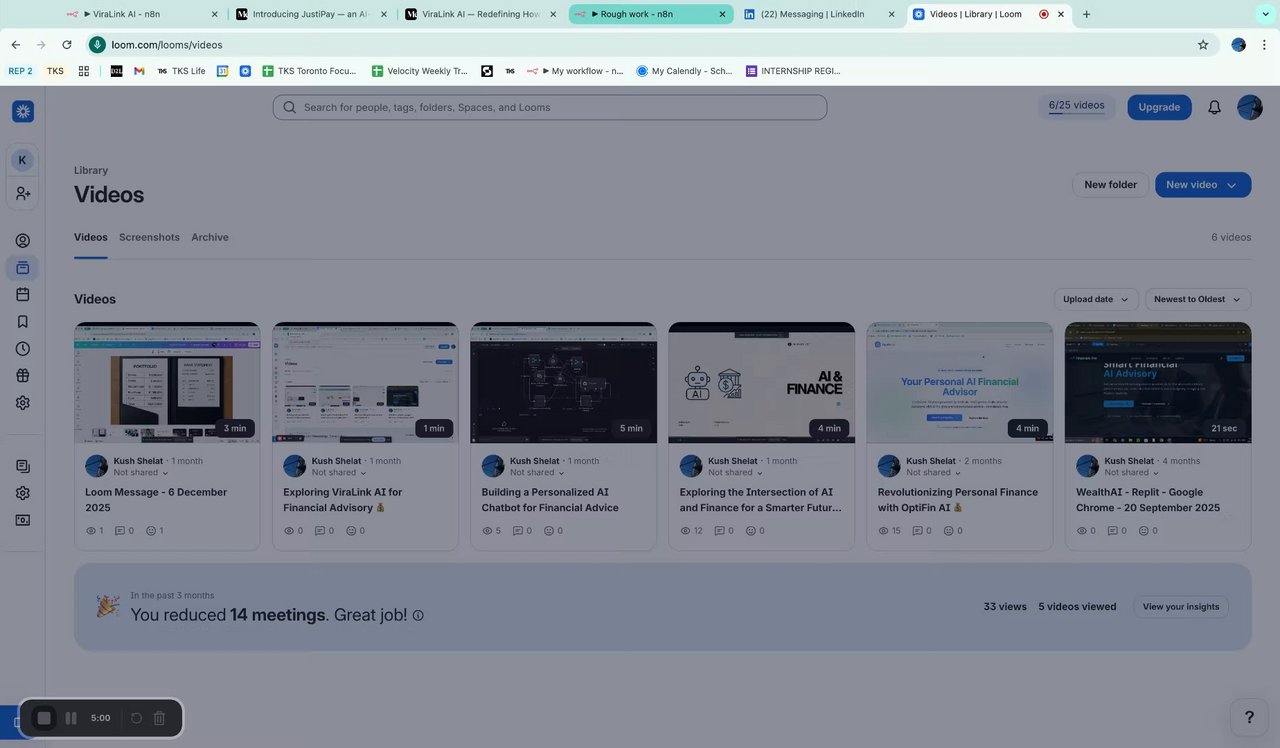
Task: Stop the Loom recording
Action: point(44,718)
